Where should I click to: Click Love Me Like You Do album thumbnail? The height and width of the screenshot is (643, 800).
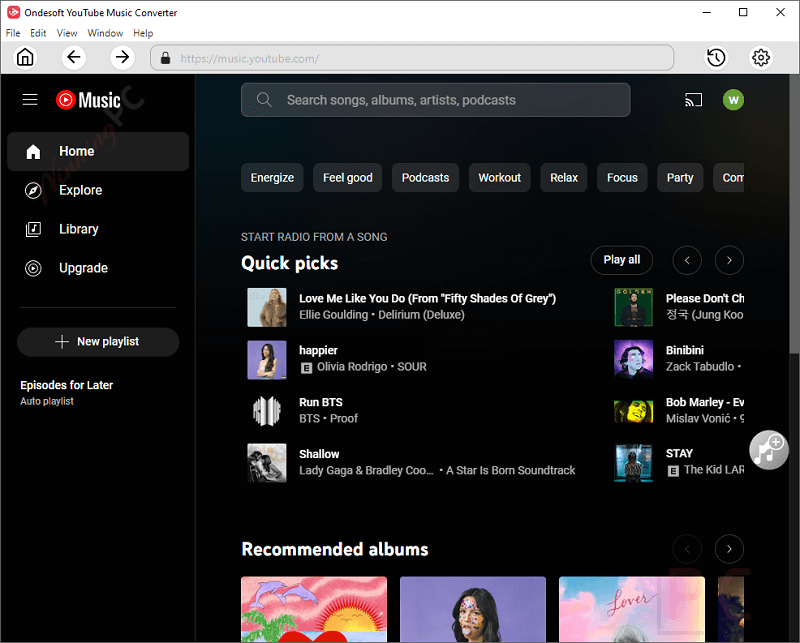267,307
